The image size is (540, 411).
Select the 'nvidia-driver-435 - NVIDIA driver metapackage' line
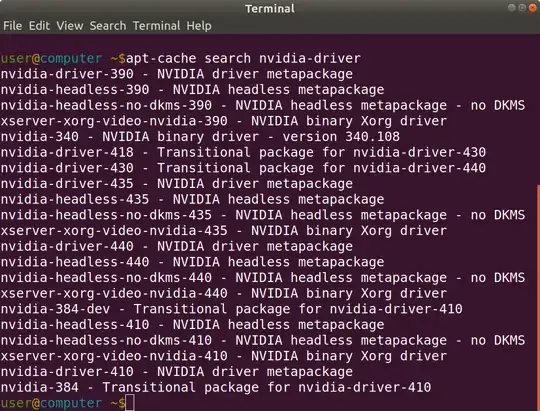(x=177, y=184)
